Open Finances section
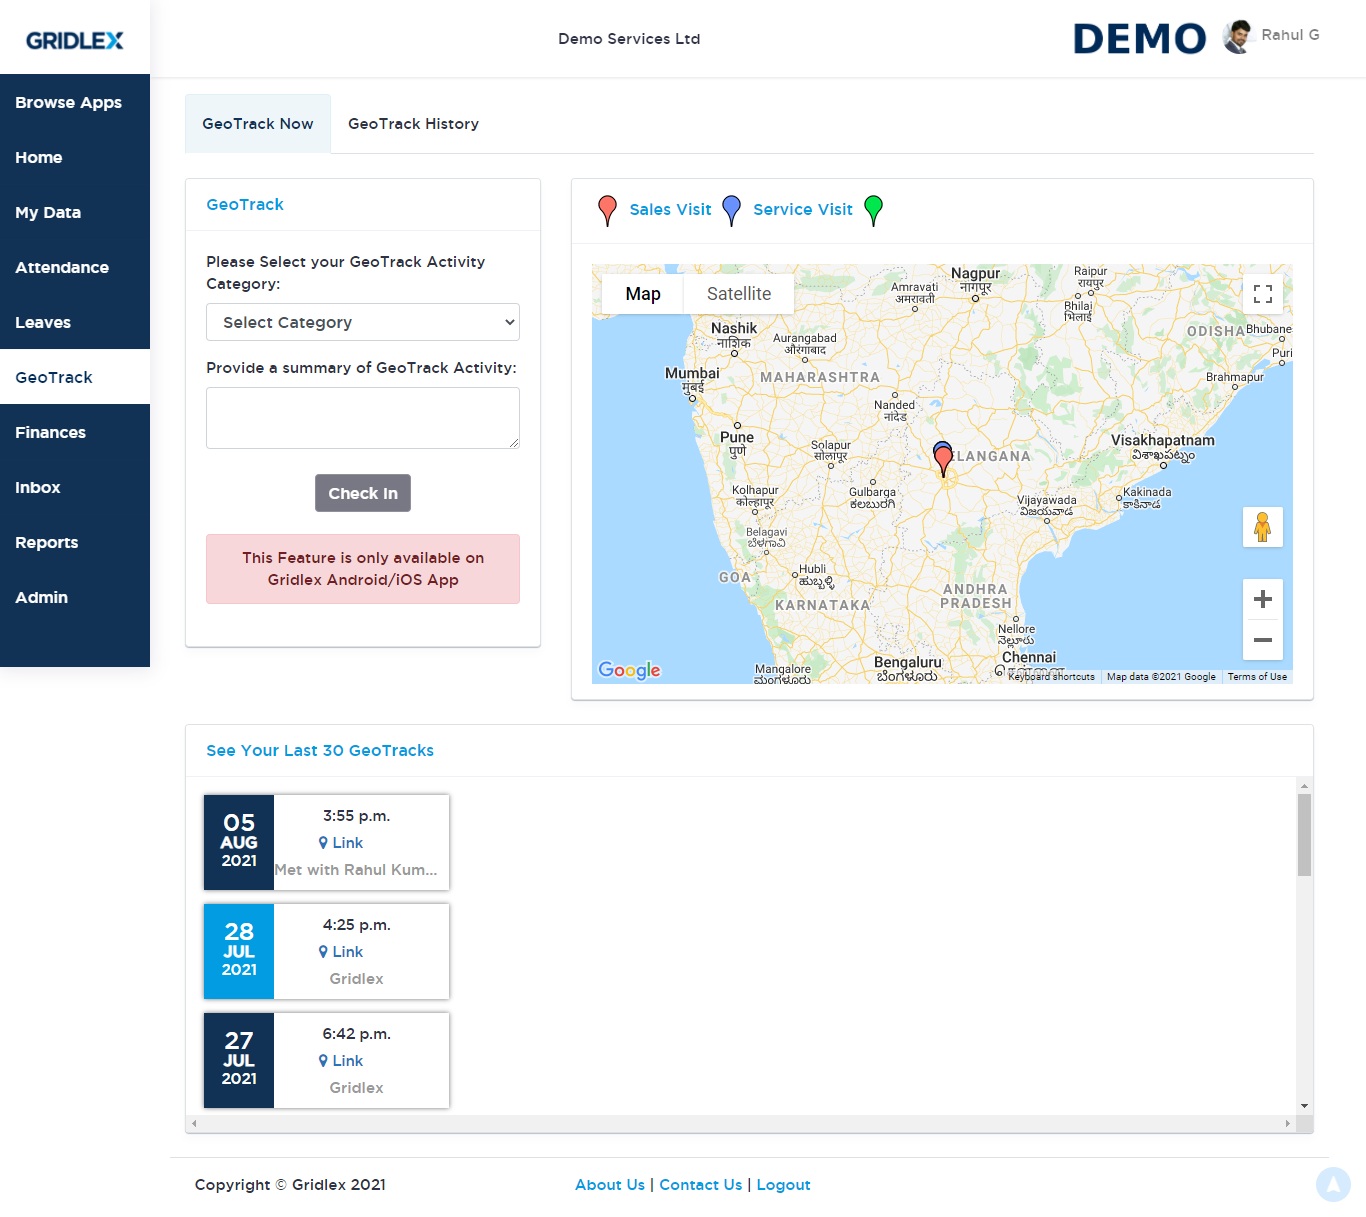The height and width of the screenshot is (1217, 1366). pyautogui.click(x=75, y=432)
